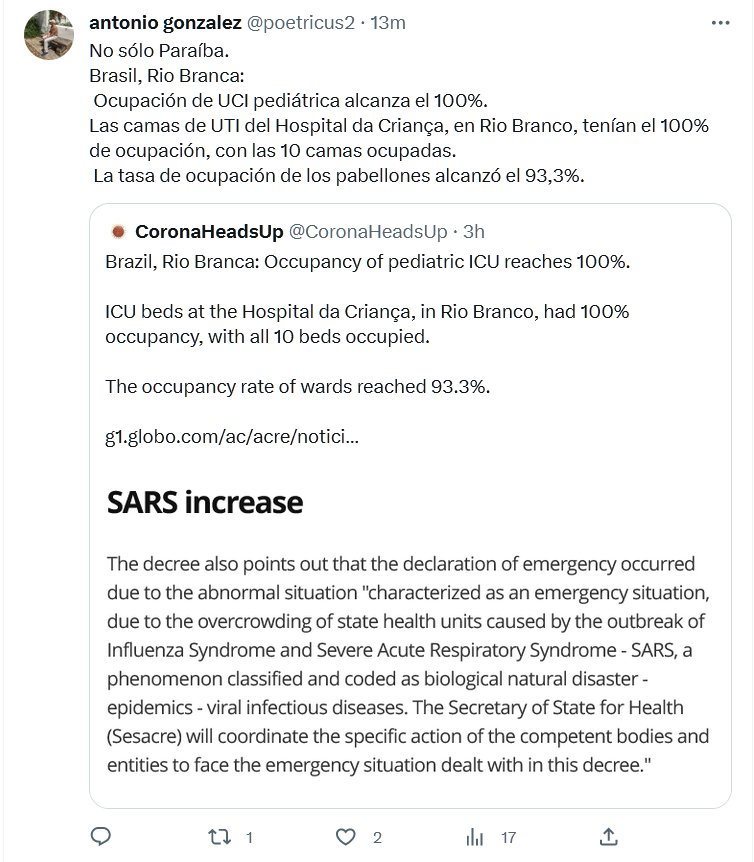Image resolution: width=754 pixels, height=862 pixels.
Task: Follow the g1.globo.com article link
Action: (232, 436)
